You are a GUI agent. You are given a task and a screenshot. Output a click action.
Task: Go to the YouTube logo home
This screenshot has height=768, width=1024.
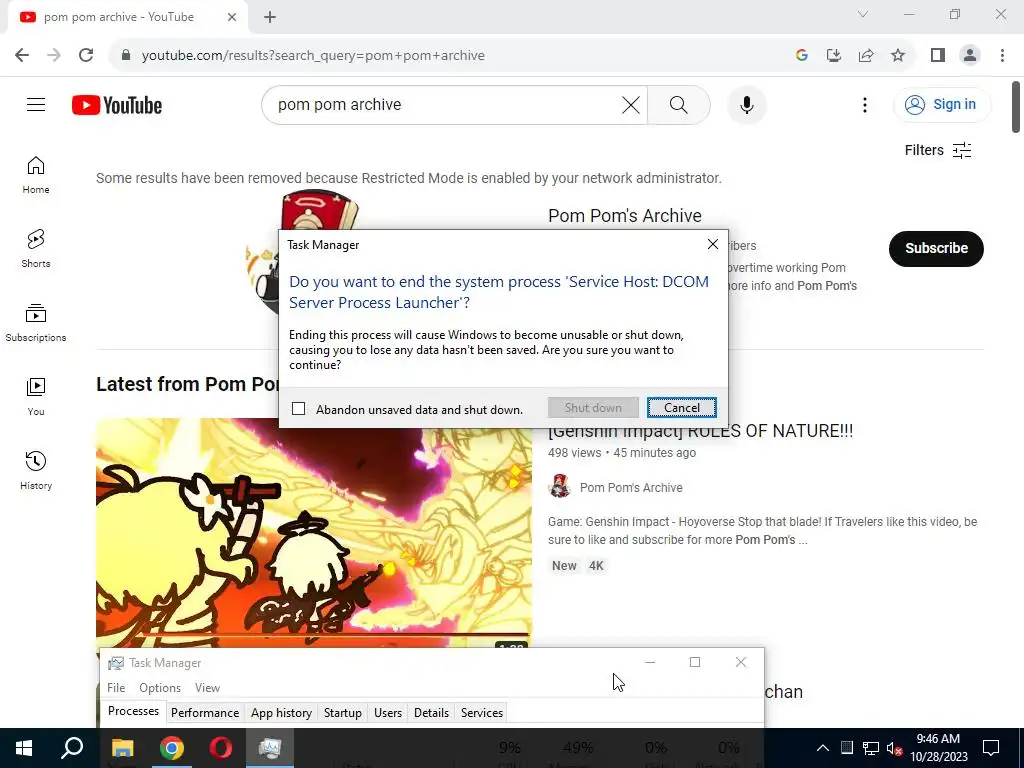[117, 105]
